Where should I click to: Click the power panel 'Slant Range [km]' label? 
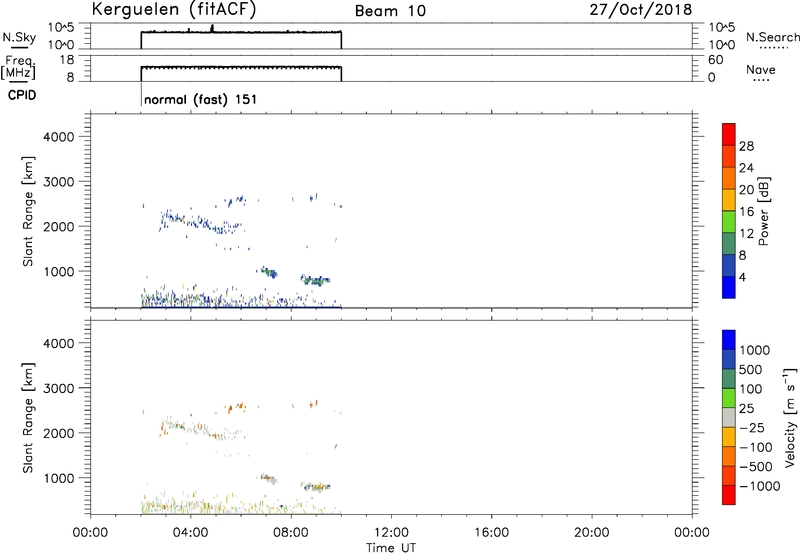(28, 211)
